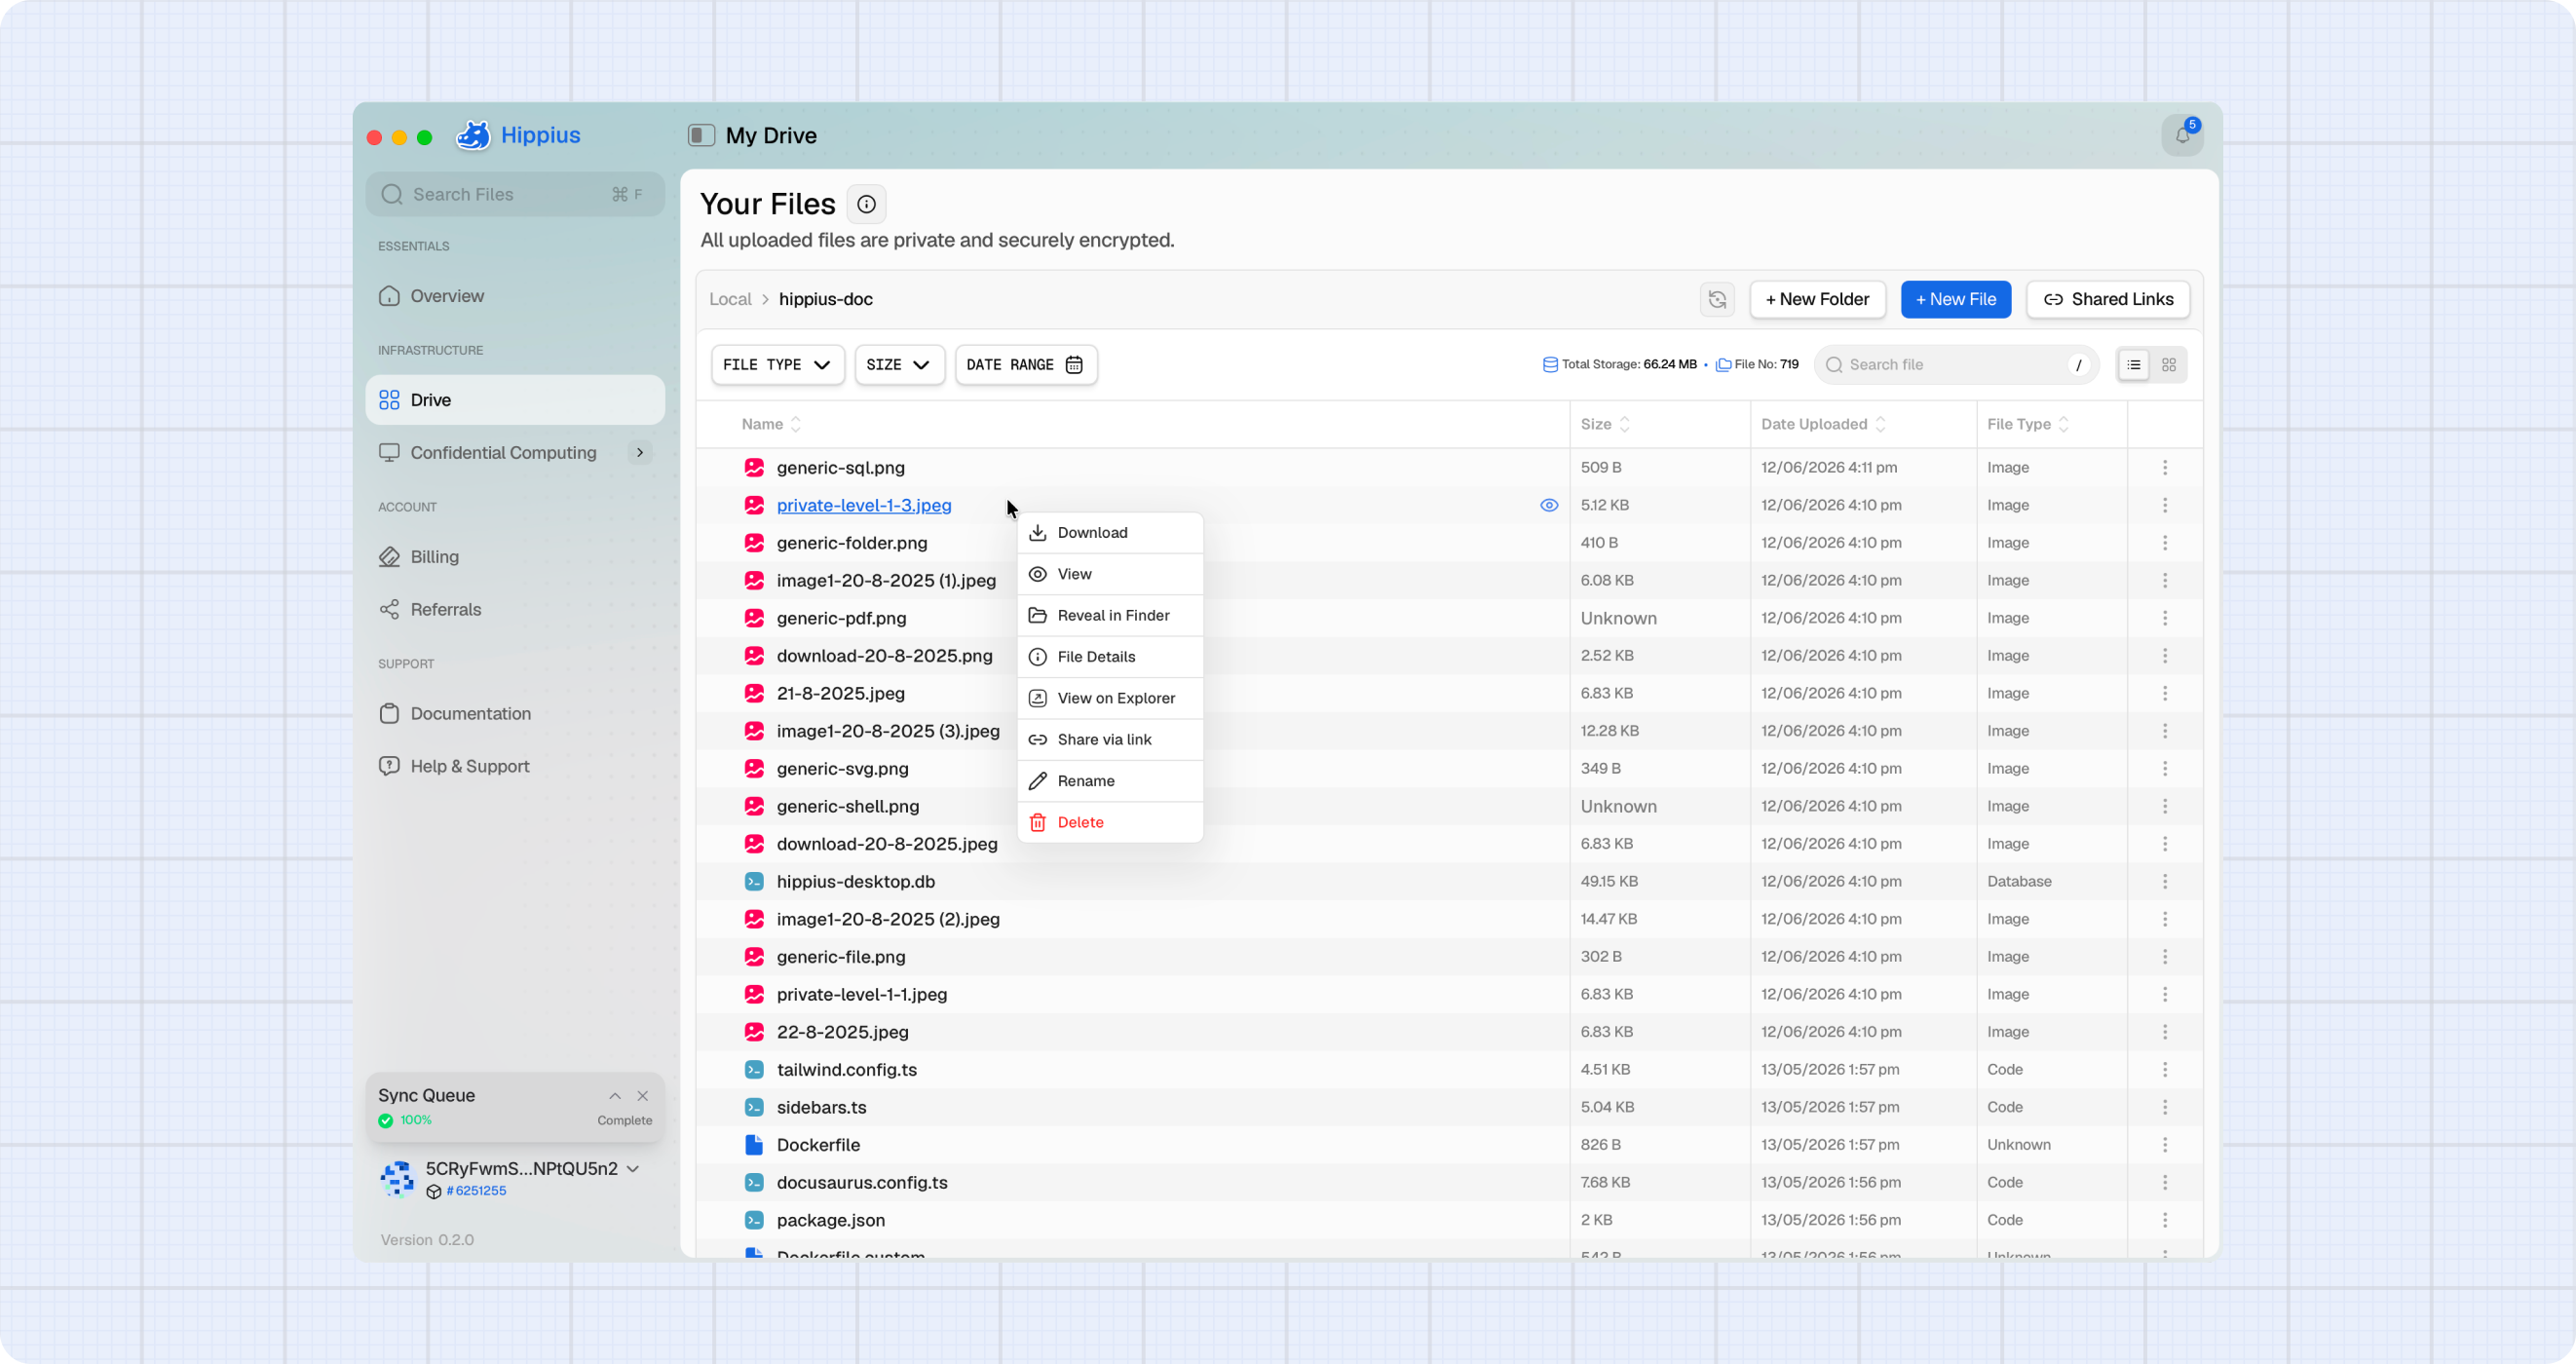Click the code icon of sidebars.ts

754,1106
